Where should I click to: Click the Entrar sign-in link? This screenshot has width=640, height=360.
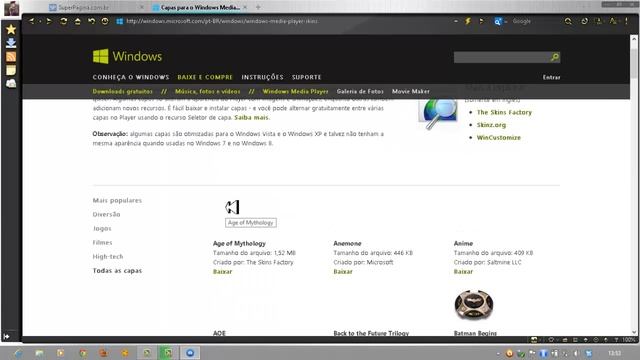(551, 77)
